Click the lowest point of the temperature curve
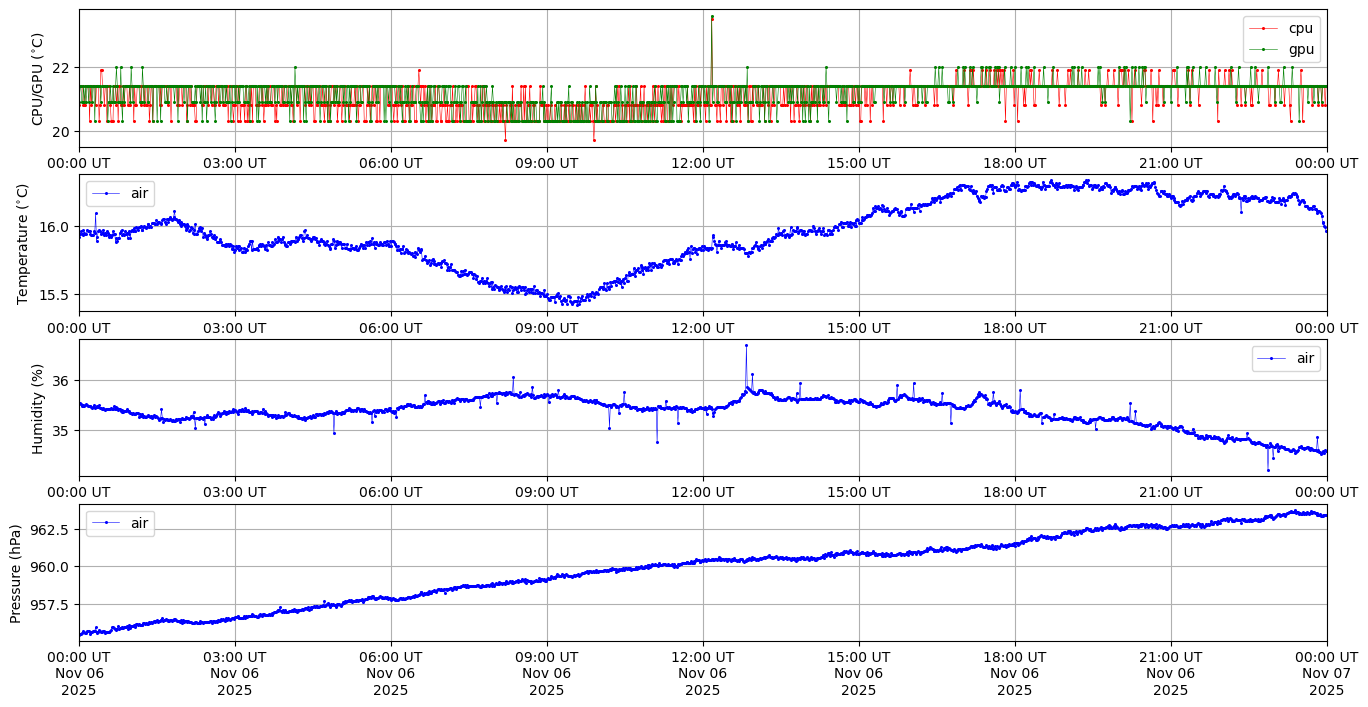 pos(564,303)
